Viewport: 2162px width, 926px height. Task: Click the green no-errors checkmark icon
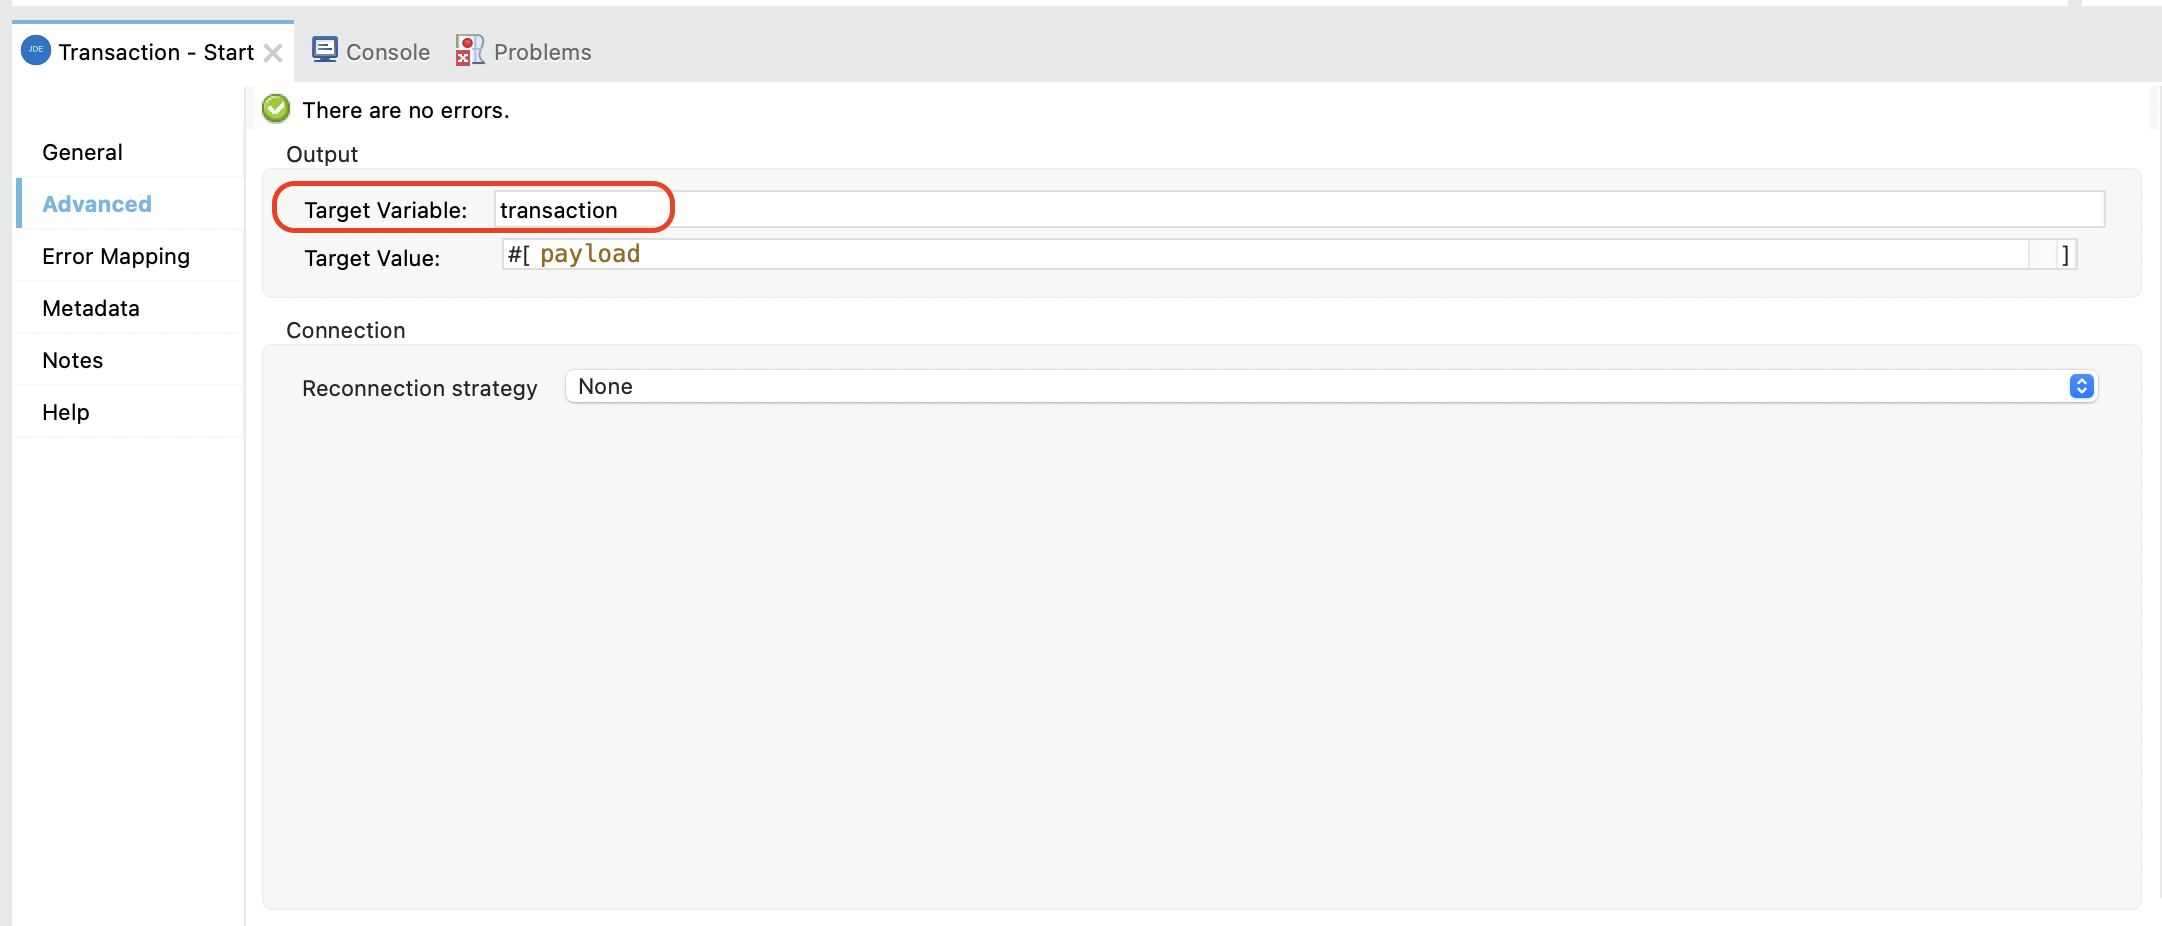276,109
